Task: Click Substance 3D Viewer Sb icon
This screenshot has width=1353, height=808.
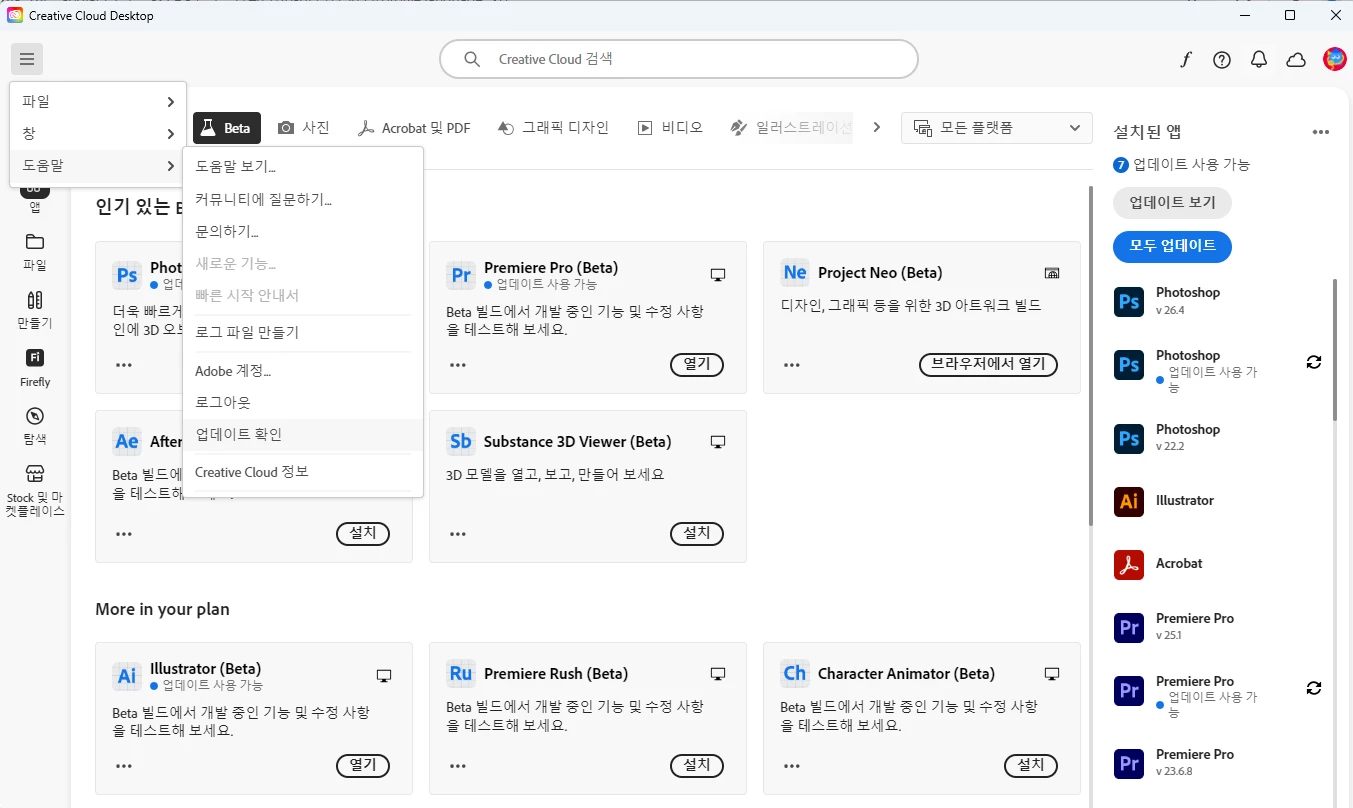Action: [x=461, y=441]
